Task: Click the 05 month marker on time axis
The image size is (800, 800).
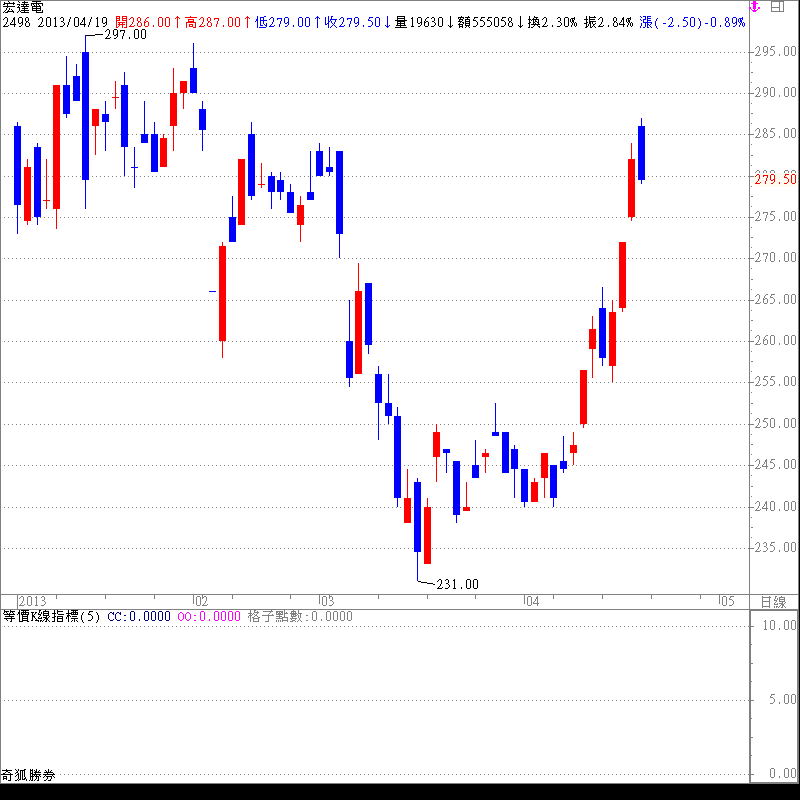Action: click(x=726, y=601)
